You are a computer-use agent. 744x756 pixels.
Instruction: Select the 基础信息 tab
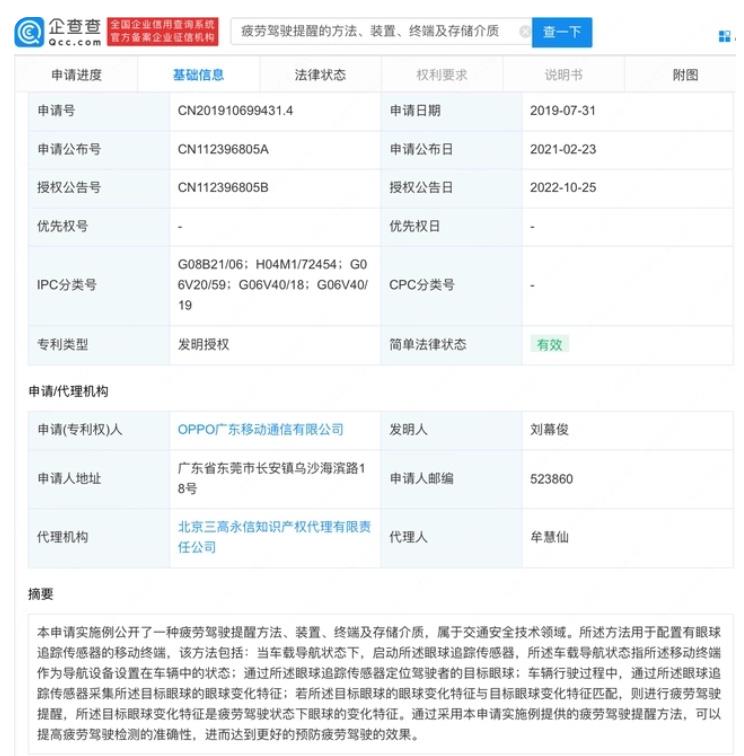pos(198,75)
